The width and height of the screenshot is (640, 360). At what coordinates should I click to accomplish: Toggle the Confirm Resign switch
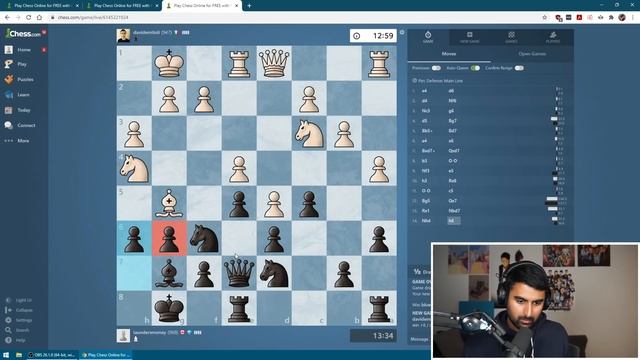point(519,68)
